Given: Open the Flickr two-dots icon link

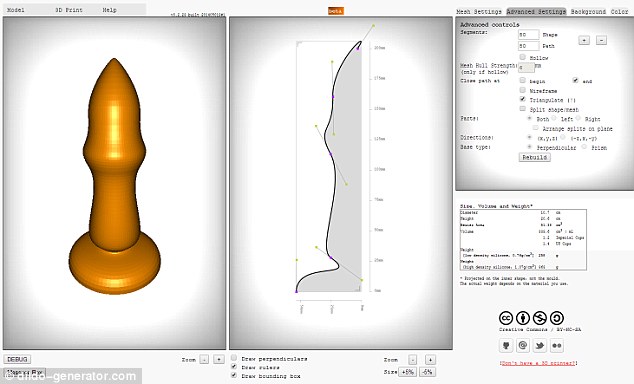Looking at the screenshot, I should (x=557, y=346).
